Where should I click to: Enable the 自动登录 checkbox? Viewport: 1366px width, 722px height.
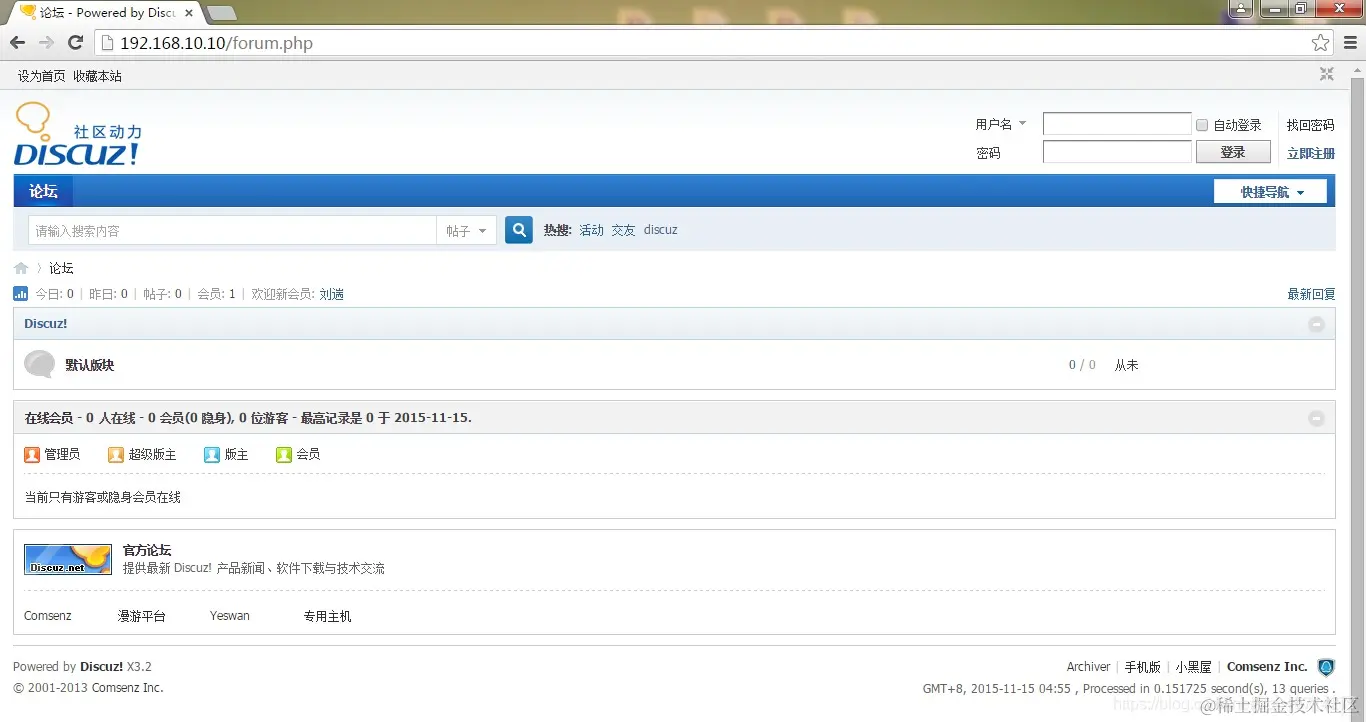coord(1202,125)
